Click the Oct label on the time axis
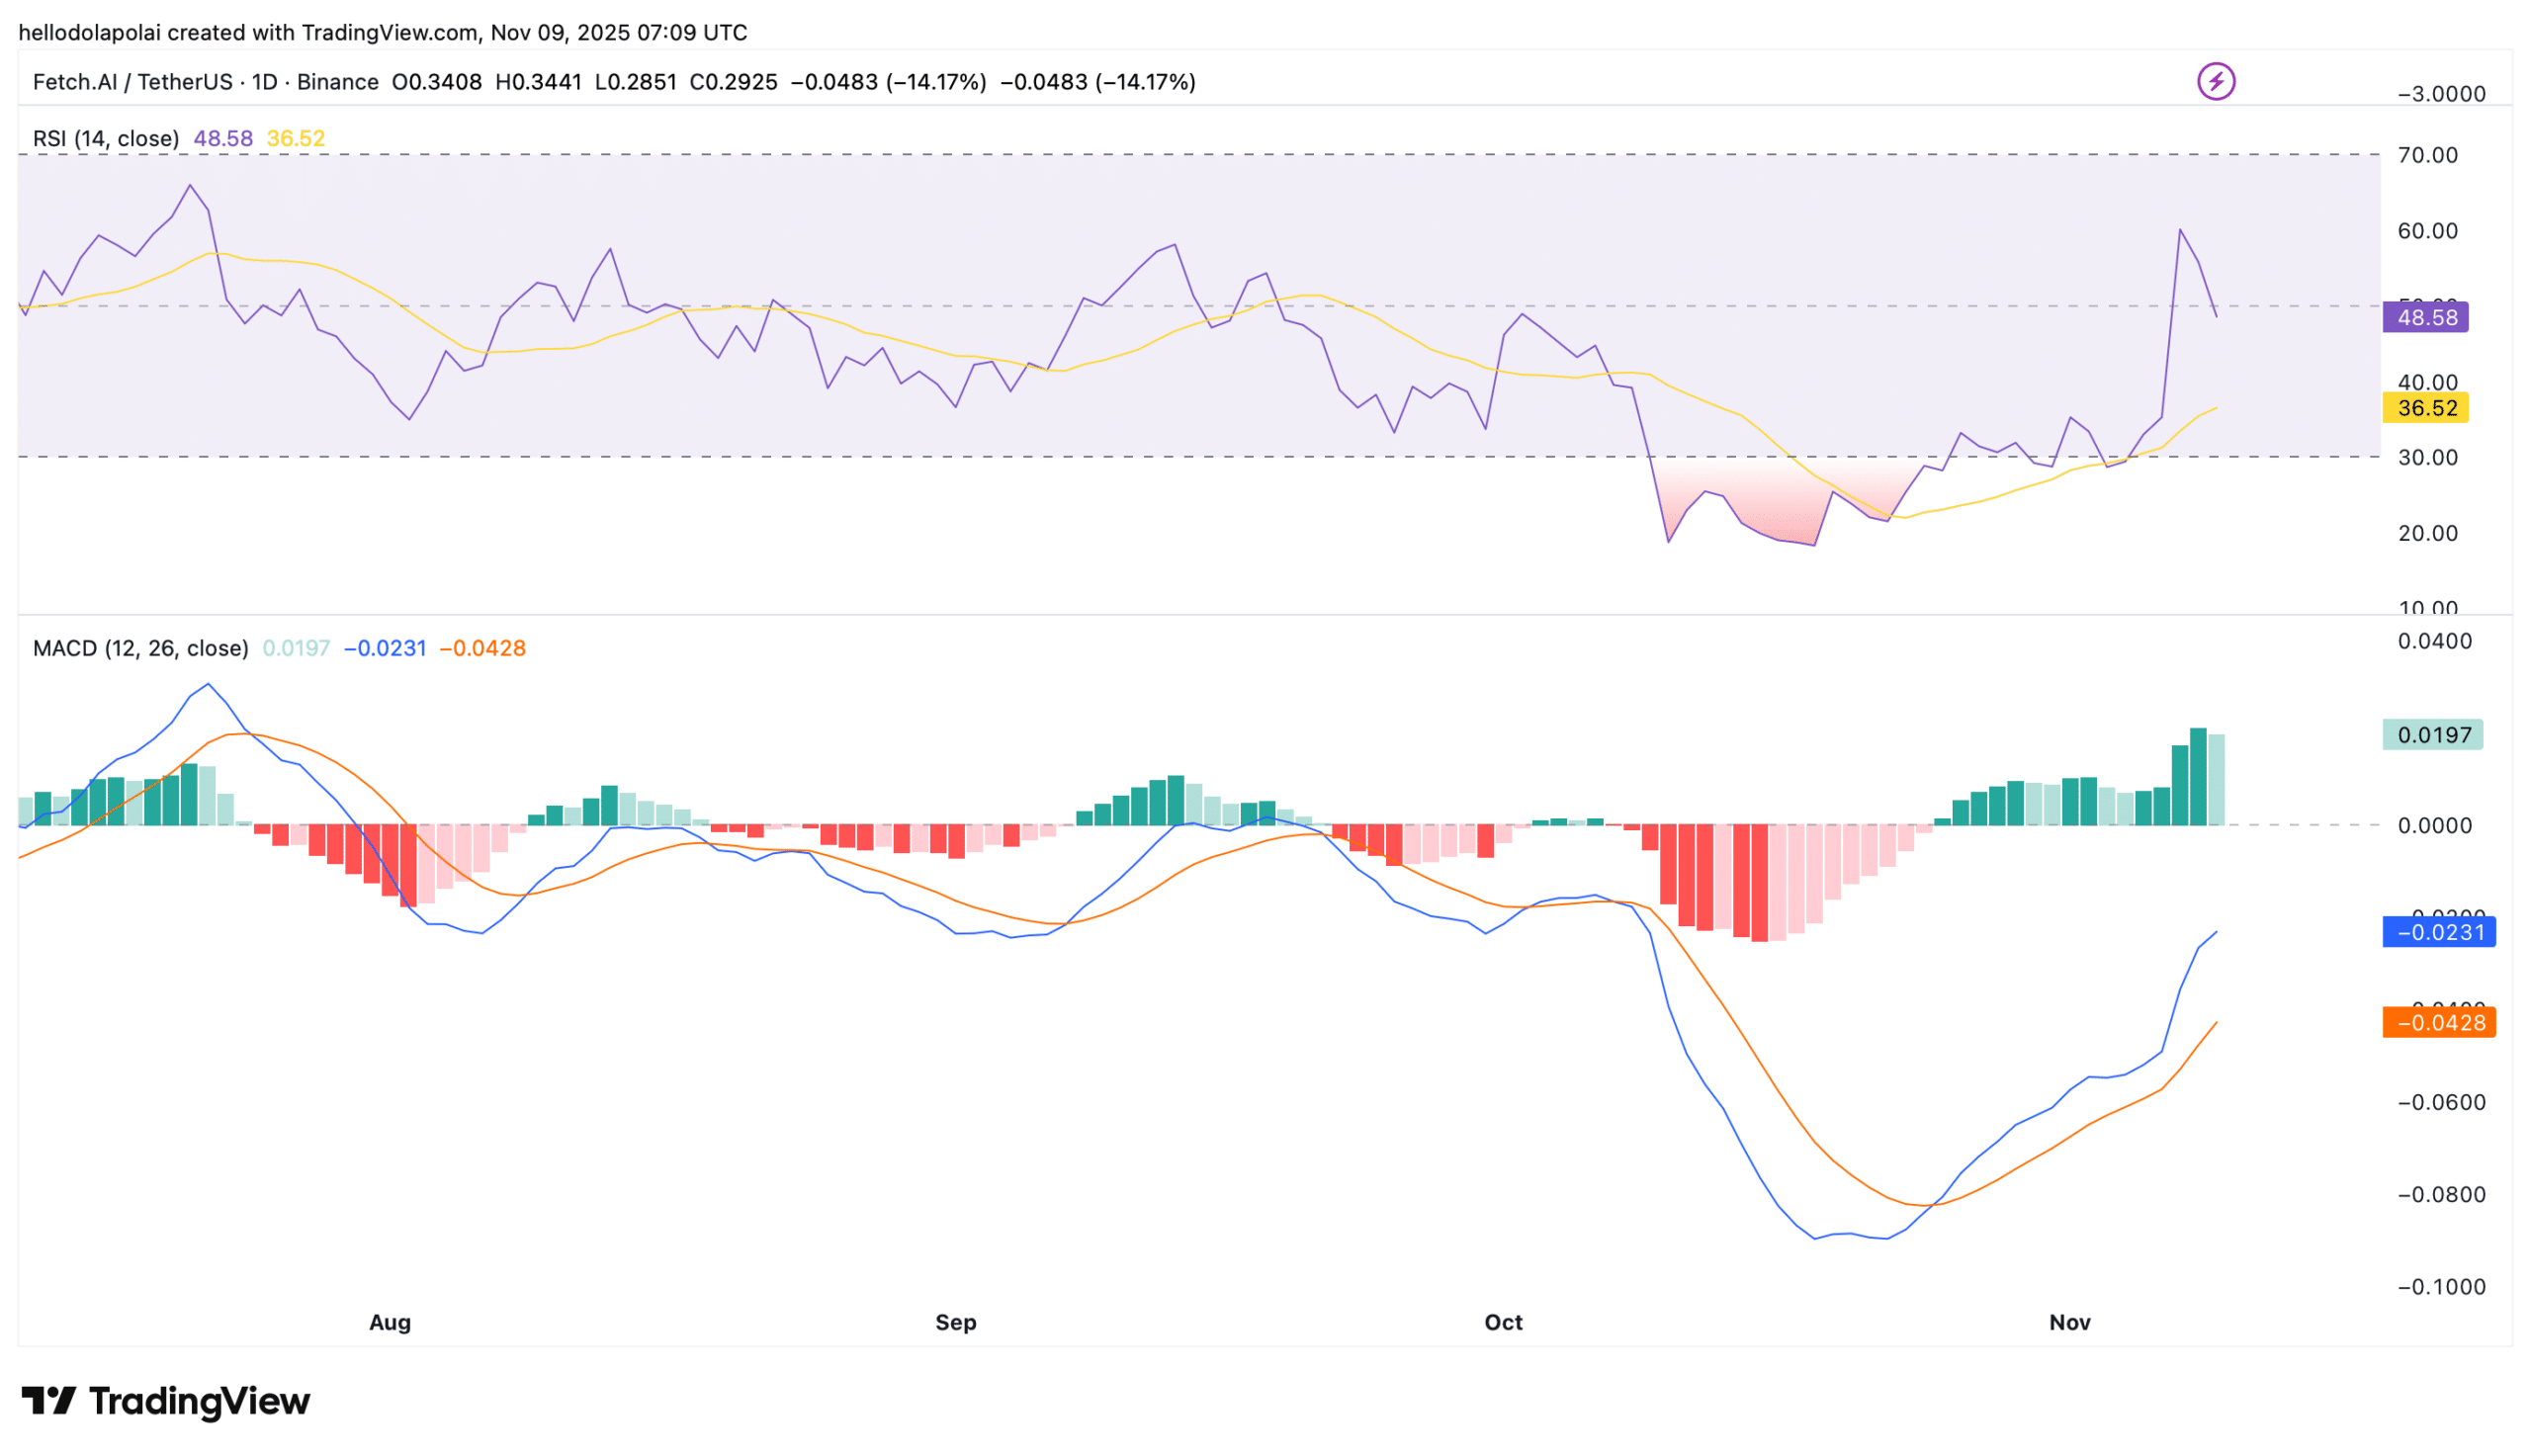This screenshot has width=2531, height=1456. (1503, 1322)
